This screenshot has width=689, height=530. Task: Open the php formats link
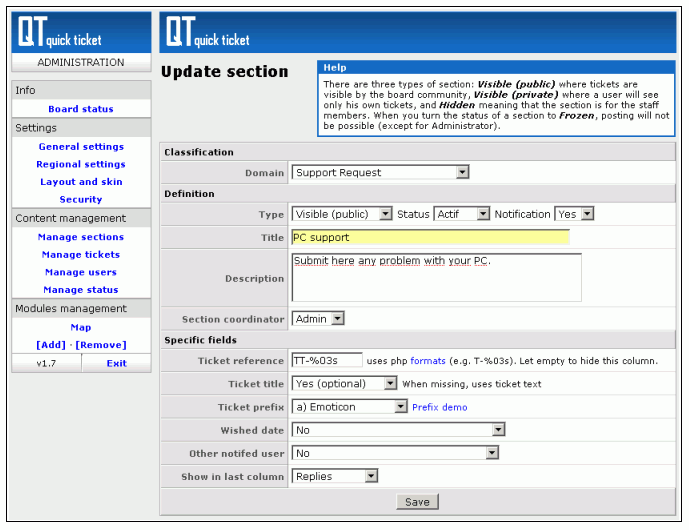[x=426, y=360]
